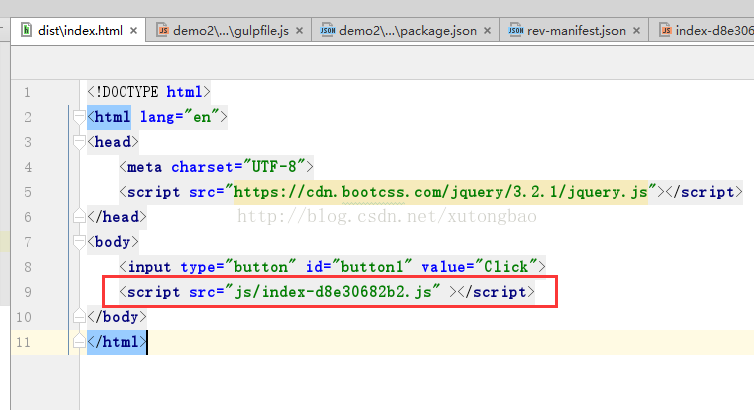754x410 pixels.
Task: Click the meta charset="UTF-8" tag
Action: (x=216, y=167)
